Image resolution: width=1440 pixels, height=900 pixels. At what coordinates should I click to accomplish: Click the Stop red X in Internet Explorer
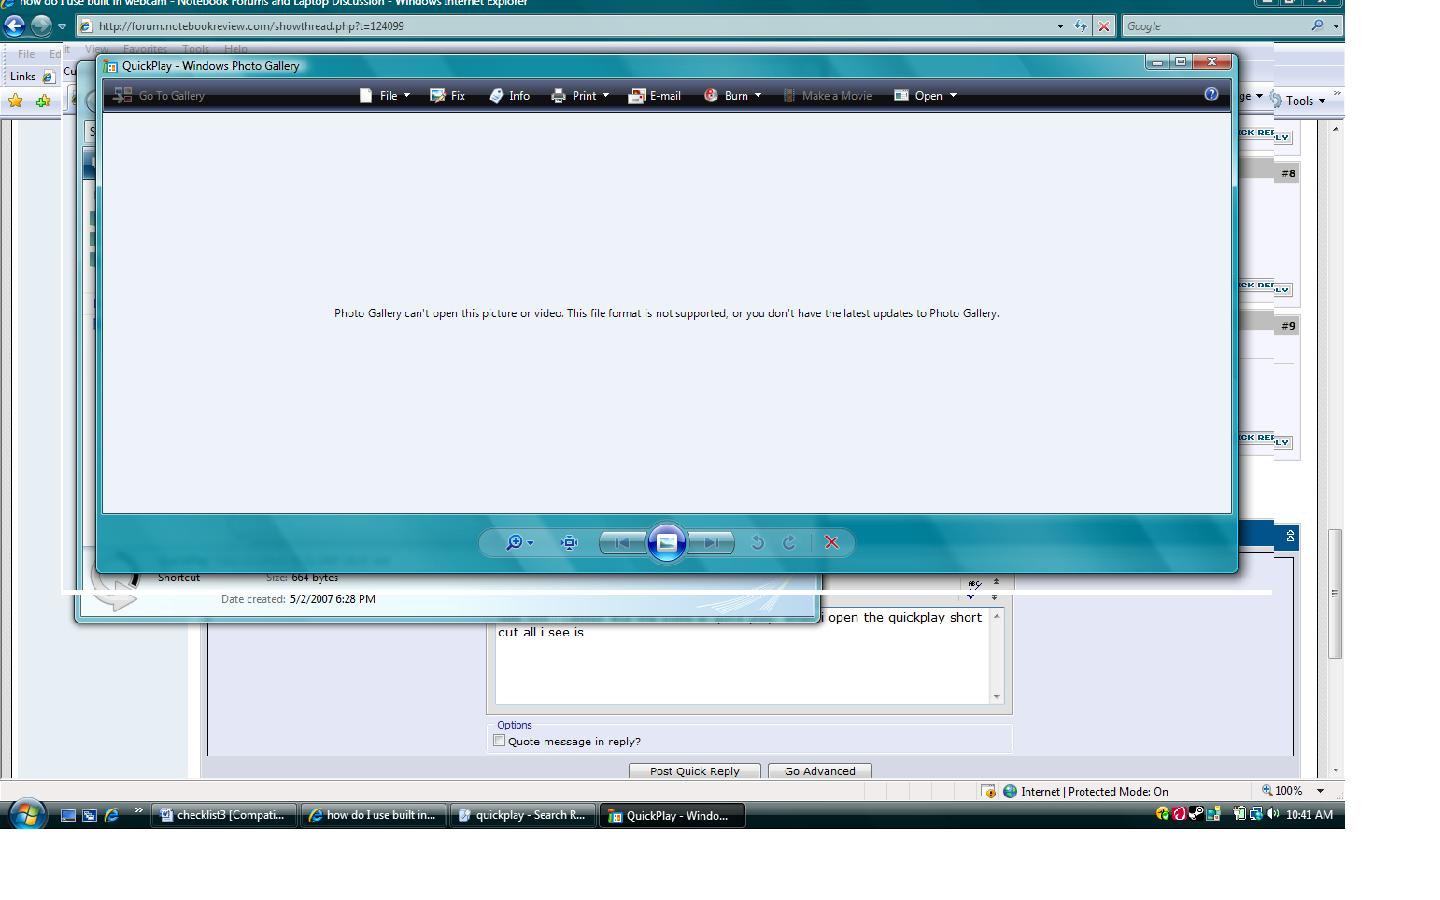1104,26
